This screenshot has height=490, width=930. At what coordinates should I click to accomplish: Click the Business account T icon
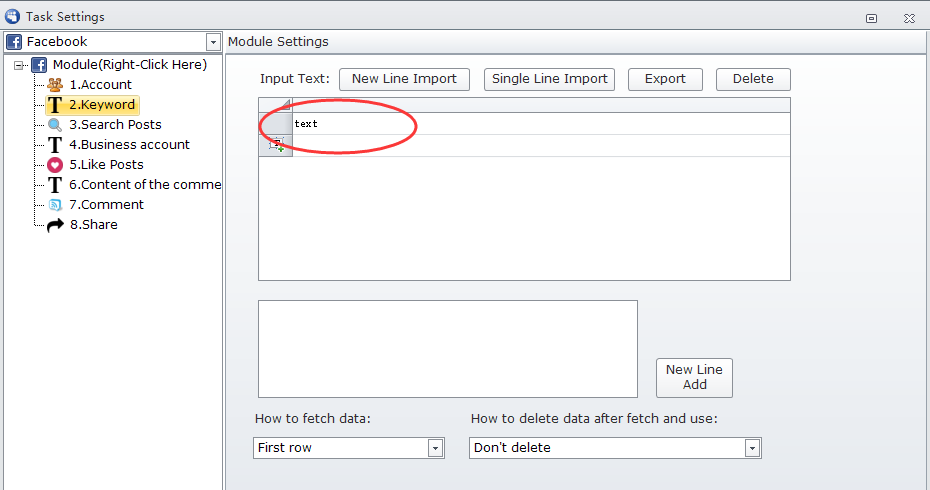(55, 145)
